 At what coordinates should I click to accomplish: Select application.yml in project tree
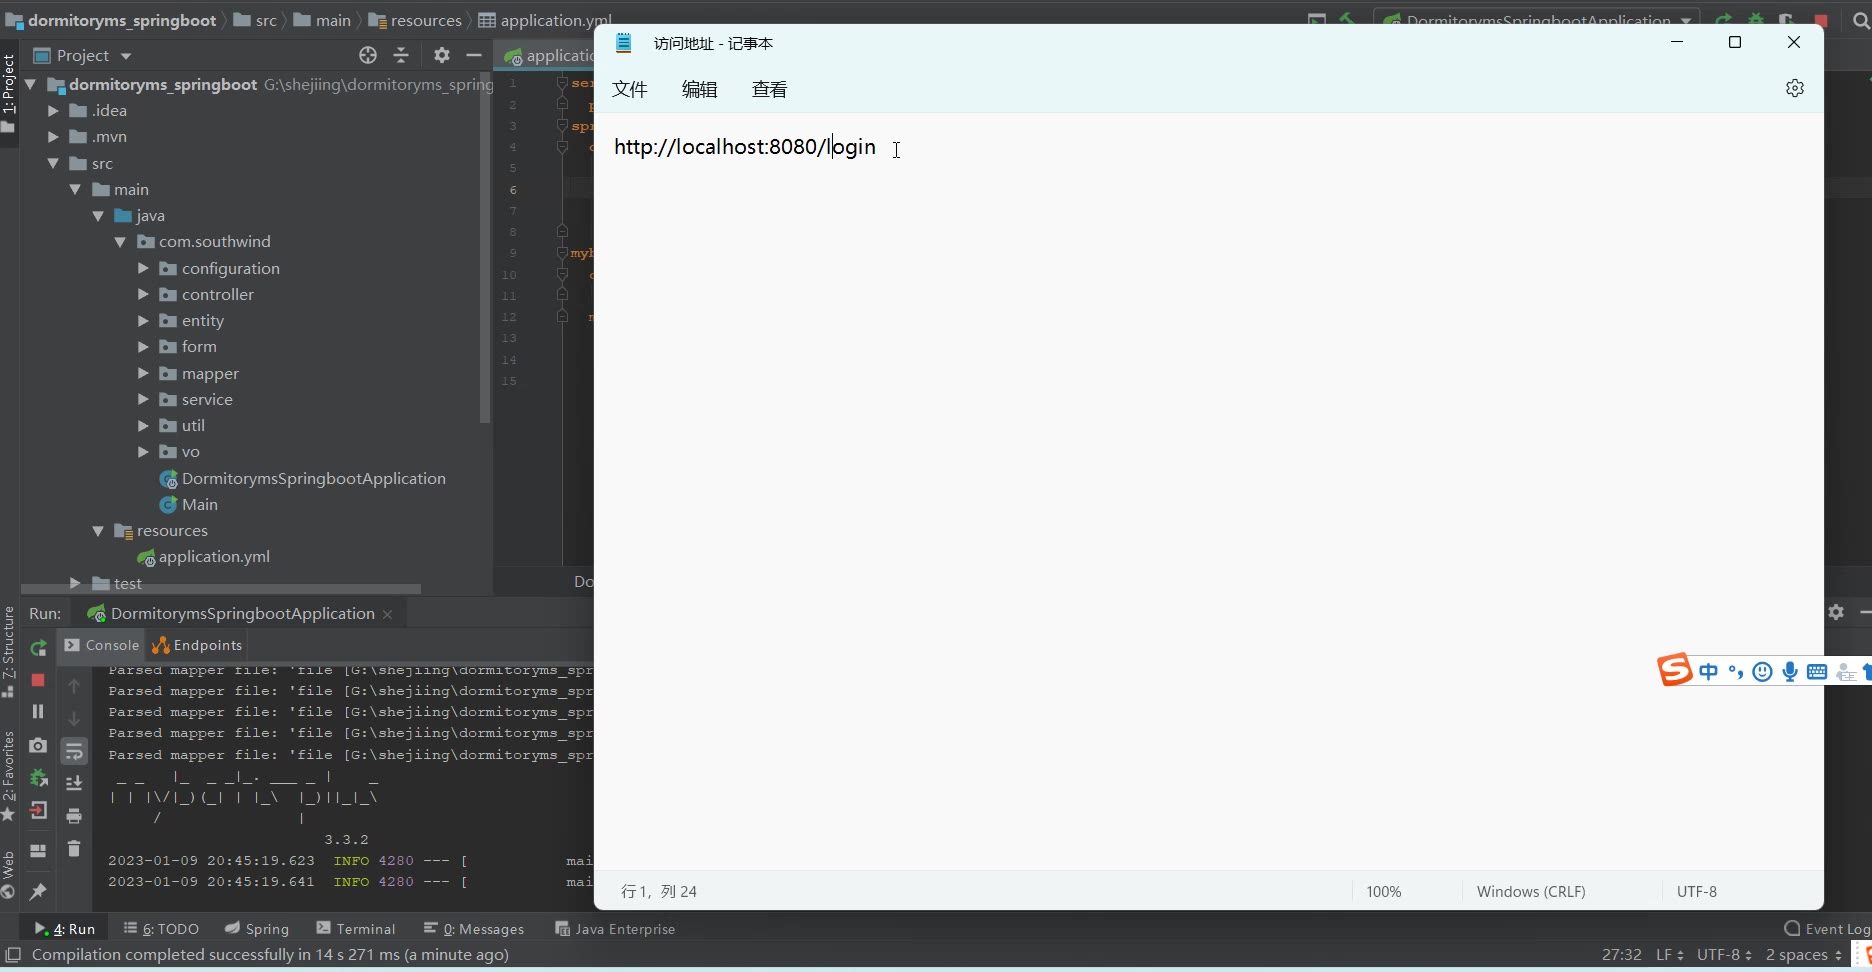click(214, 557)
